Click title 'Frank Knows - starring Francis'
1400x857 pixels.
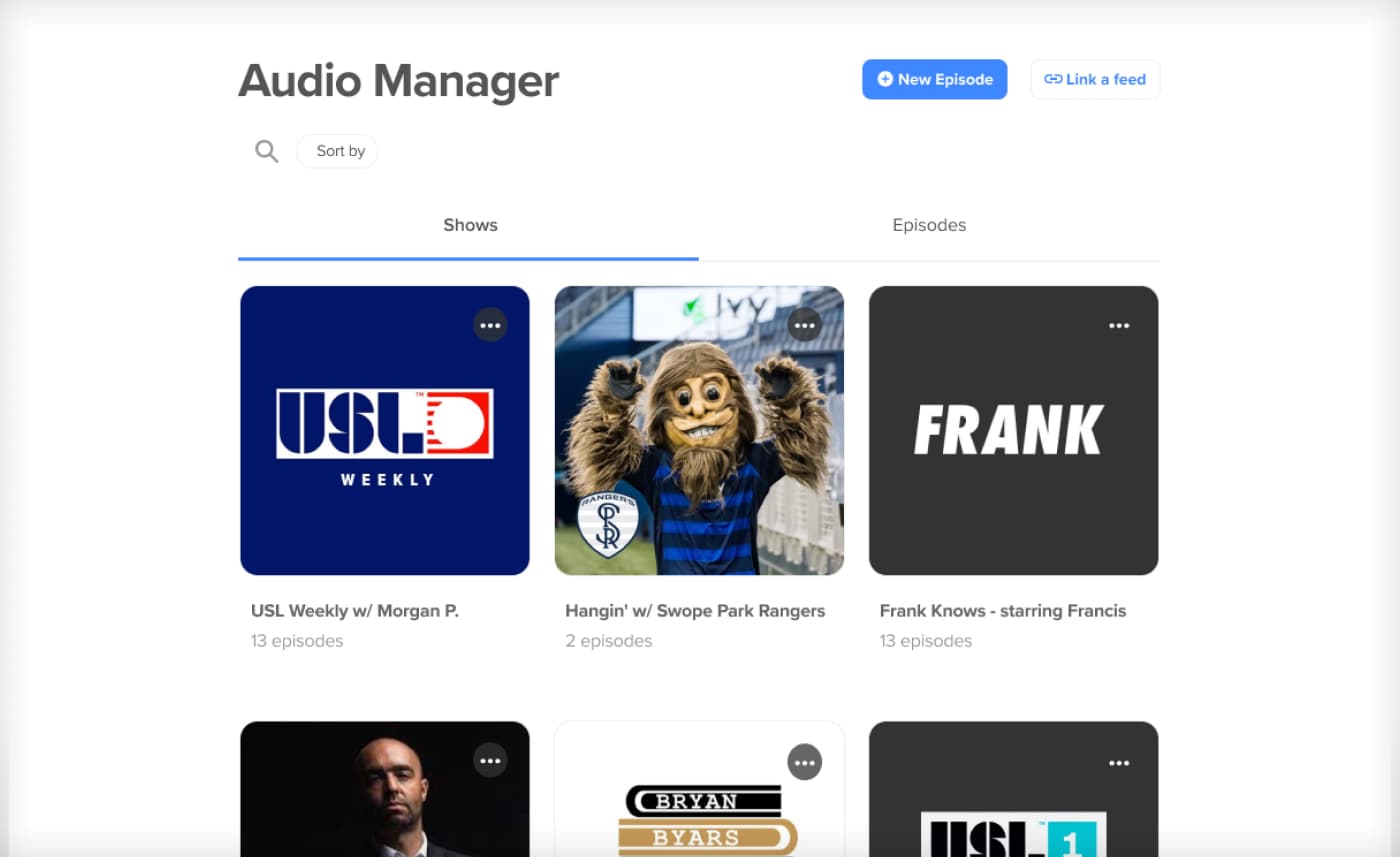tap(1003, 611)
